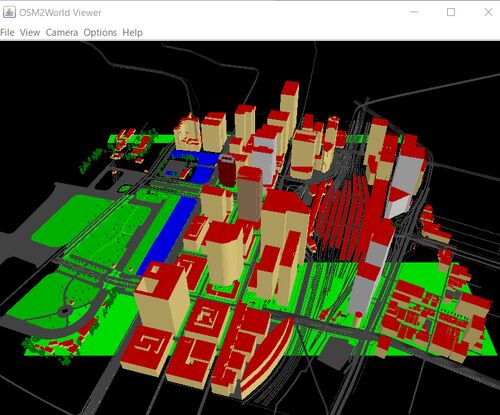This screenshot has height=415, width=500.
Task: Open the File menu
Action: 7,32
